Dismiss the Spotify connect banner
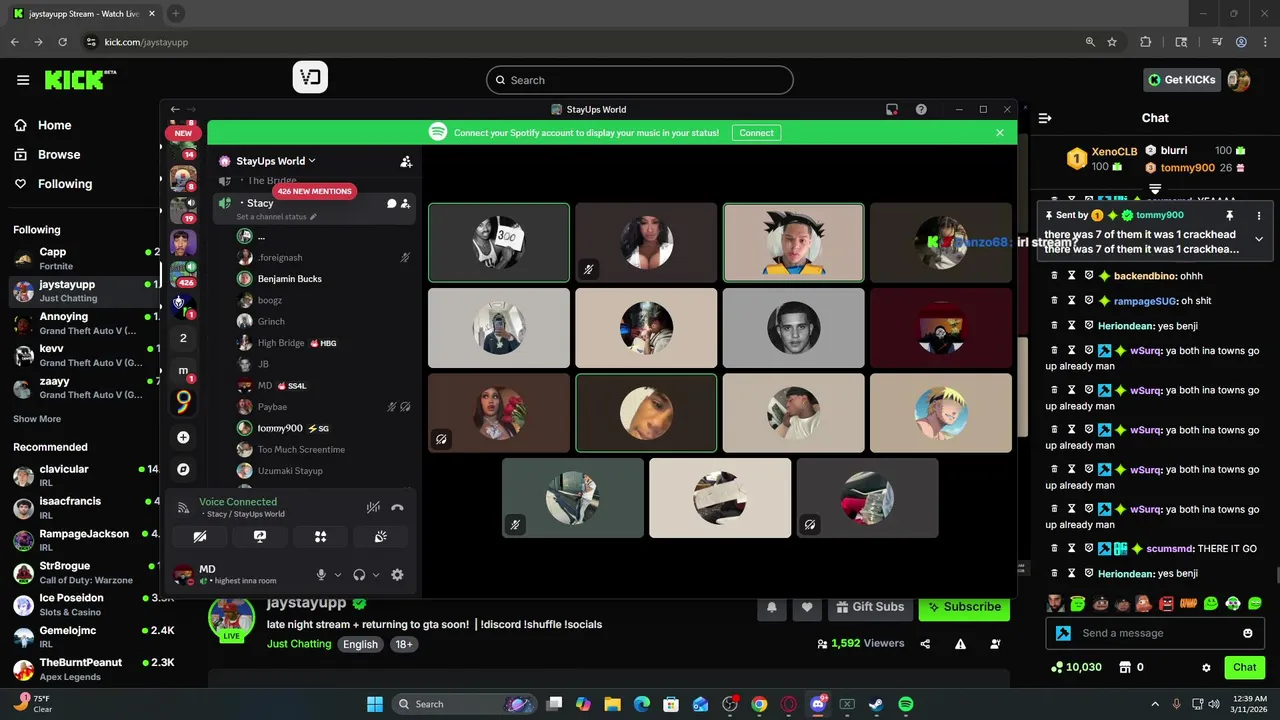The image size is (1280, 720). (1000, 132)
